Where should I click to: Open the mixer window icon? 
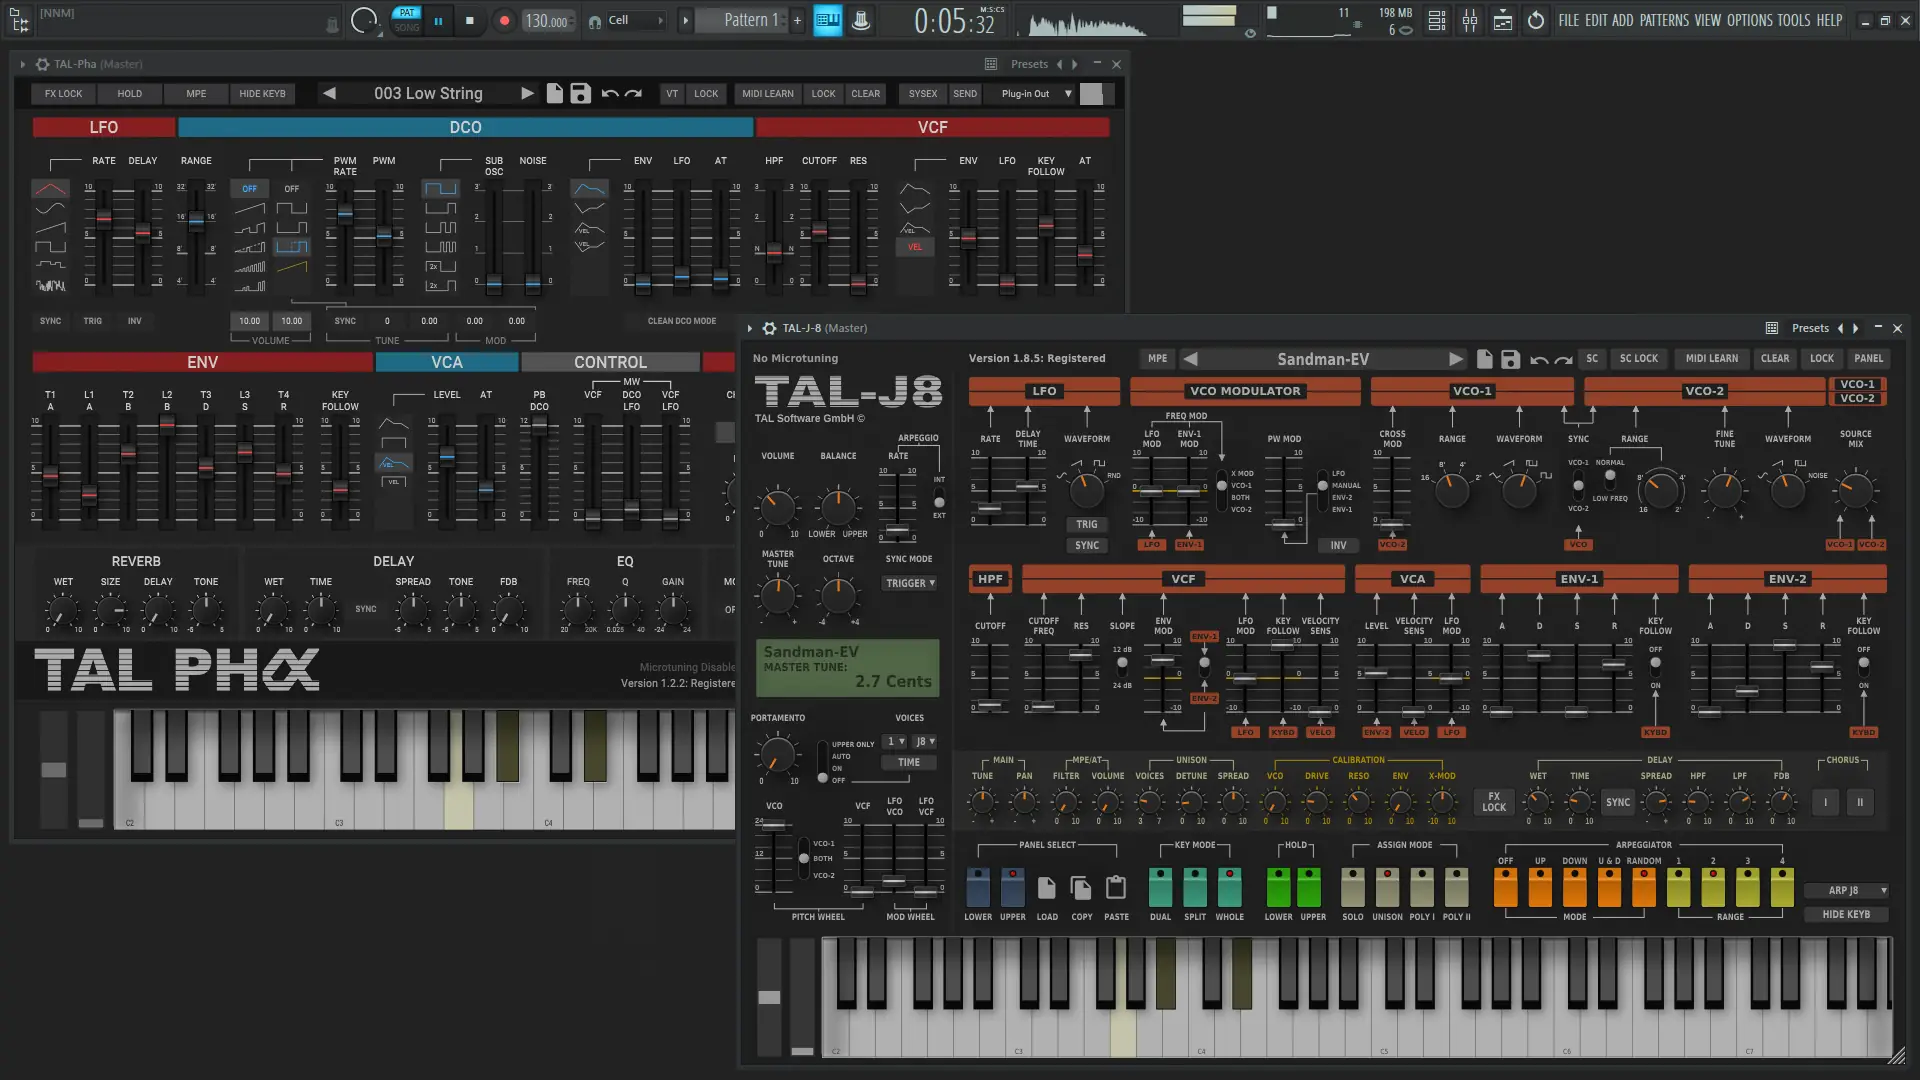click(x=1470, y=20)
